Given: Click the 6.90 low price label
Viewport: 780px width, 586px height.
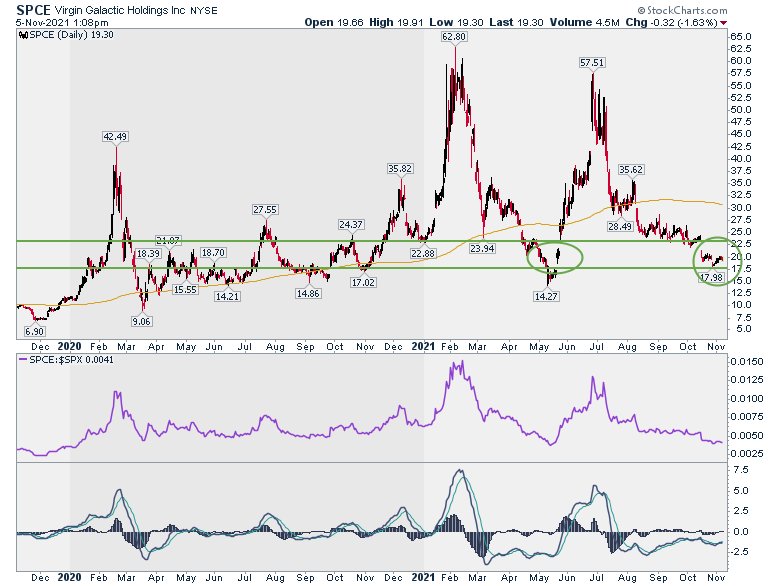Looking at the screenshot, I should (x=34, y=331).
